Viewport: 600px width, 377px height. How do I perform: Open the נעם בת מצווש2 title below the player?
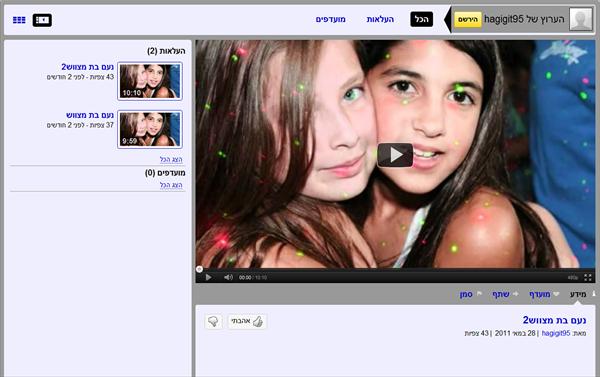[x=554, y=320]
